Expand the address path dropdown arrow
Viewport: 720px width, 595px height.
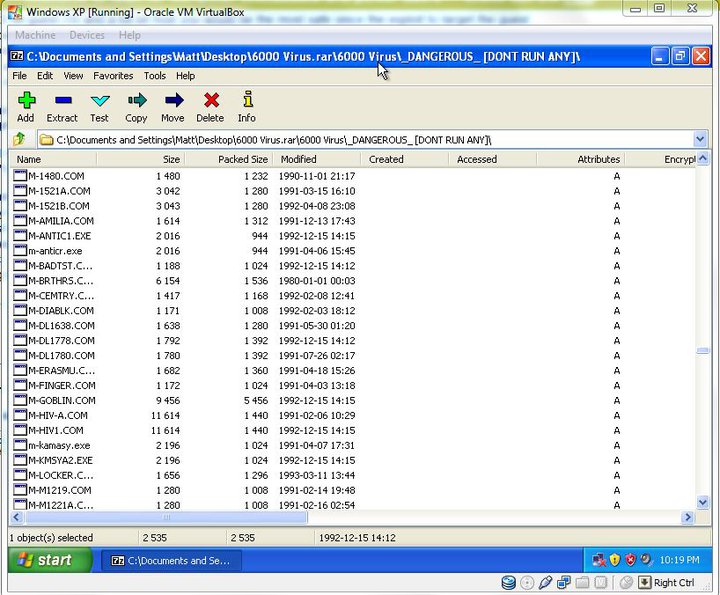click(700, 139)
